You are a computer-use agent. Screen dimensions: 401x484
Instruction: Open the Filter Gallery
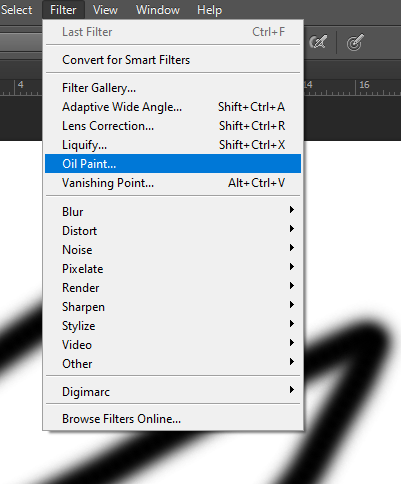pyautogui.click(x=173, y=88)
